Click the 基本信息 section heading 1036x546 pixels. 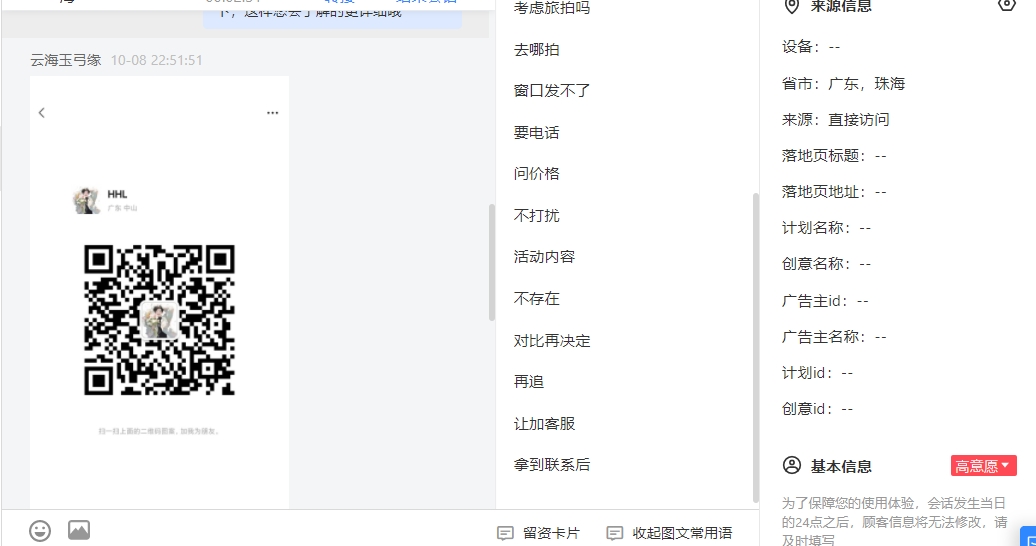pyautogui.click(x=841, y=467)
